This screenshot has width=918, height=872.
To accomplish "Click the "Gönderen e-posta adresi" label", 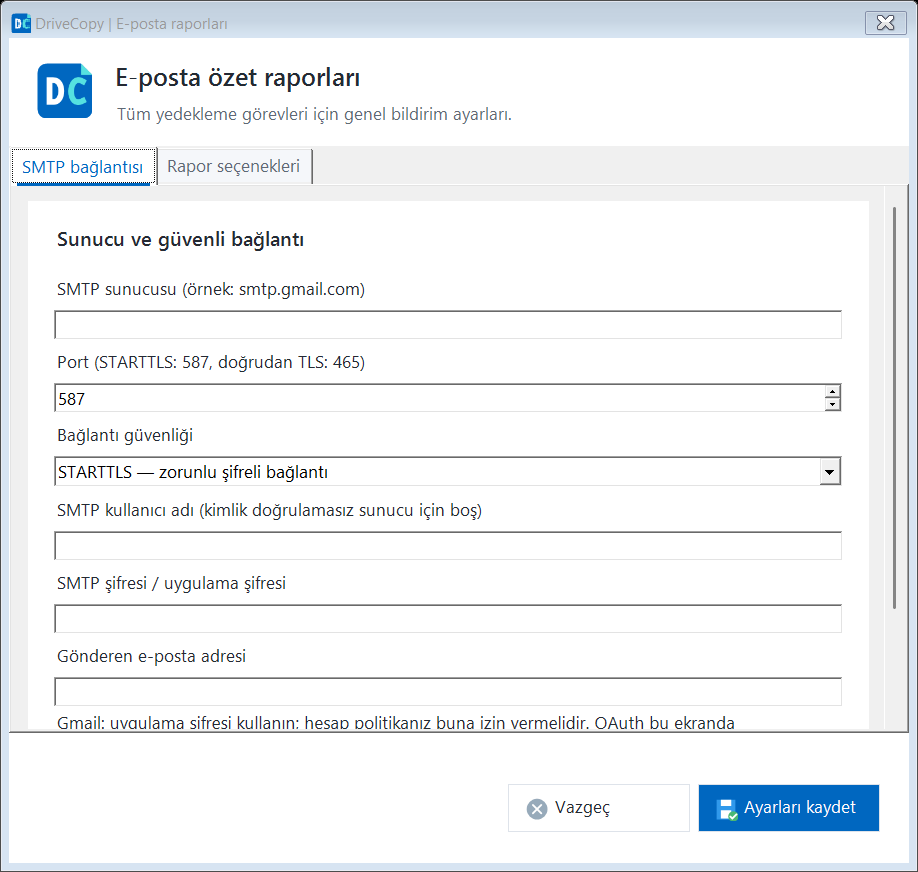I will pyautogui.click(x=151, y=656).
